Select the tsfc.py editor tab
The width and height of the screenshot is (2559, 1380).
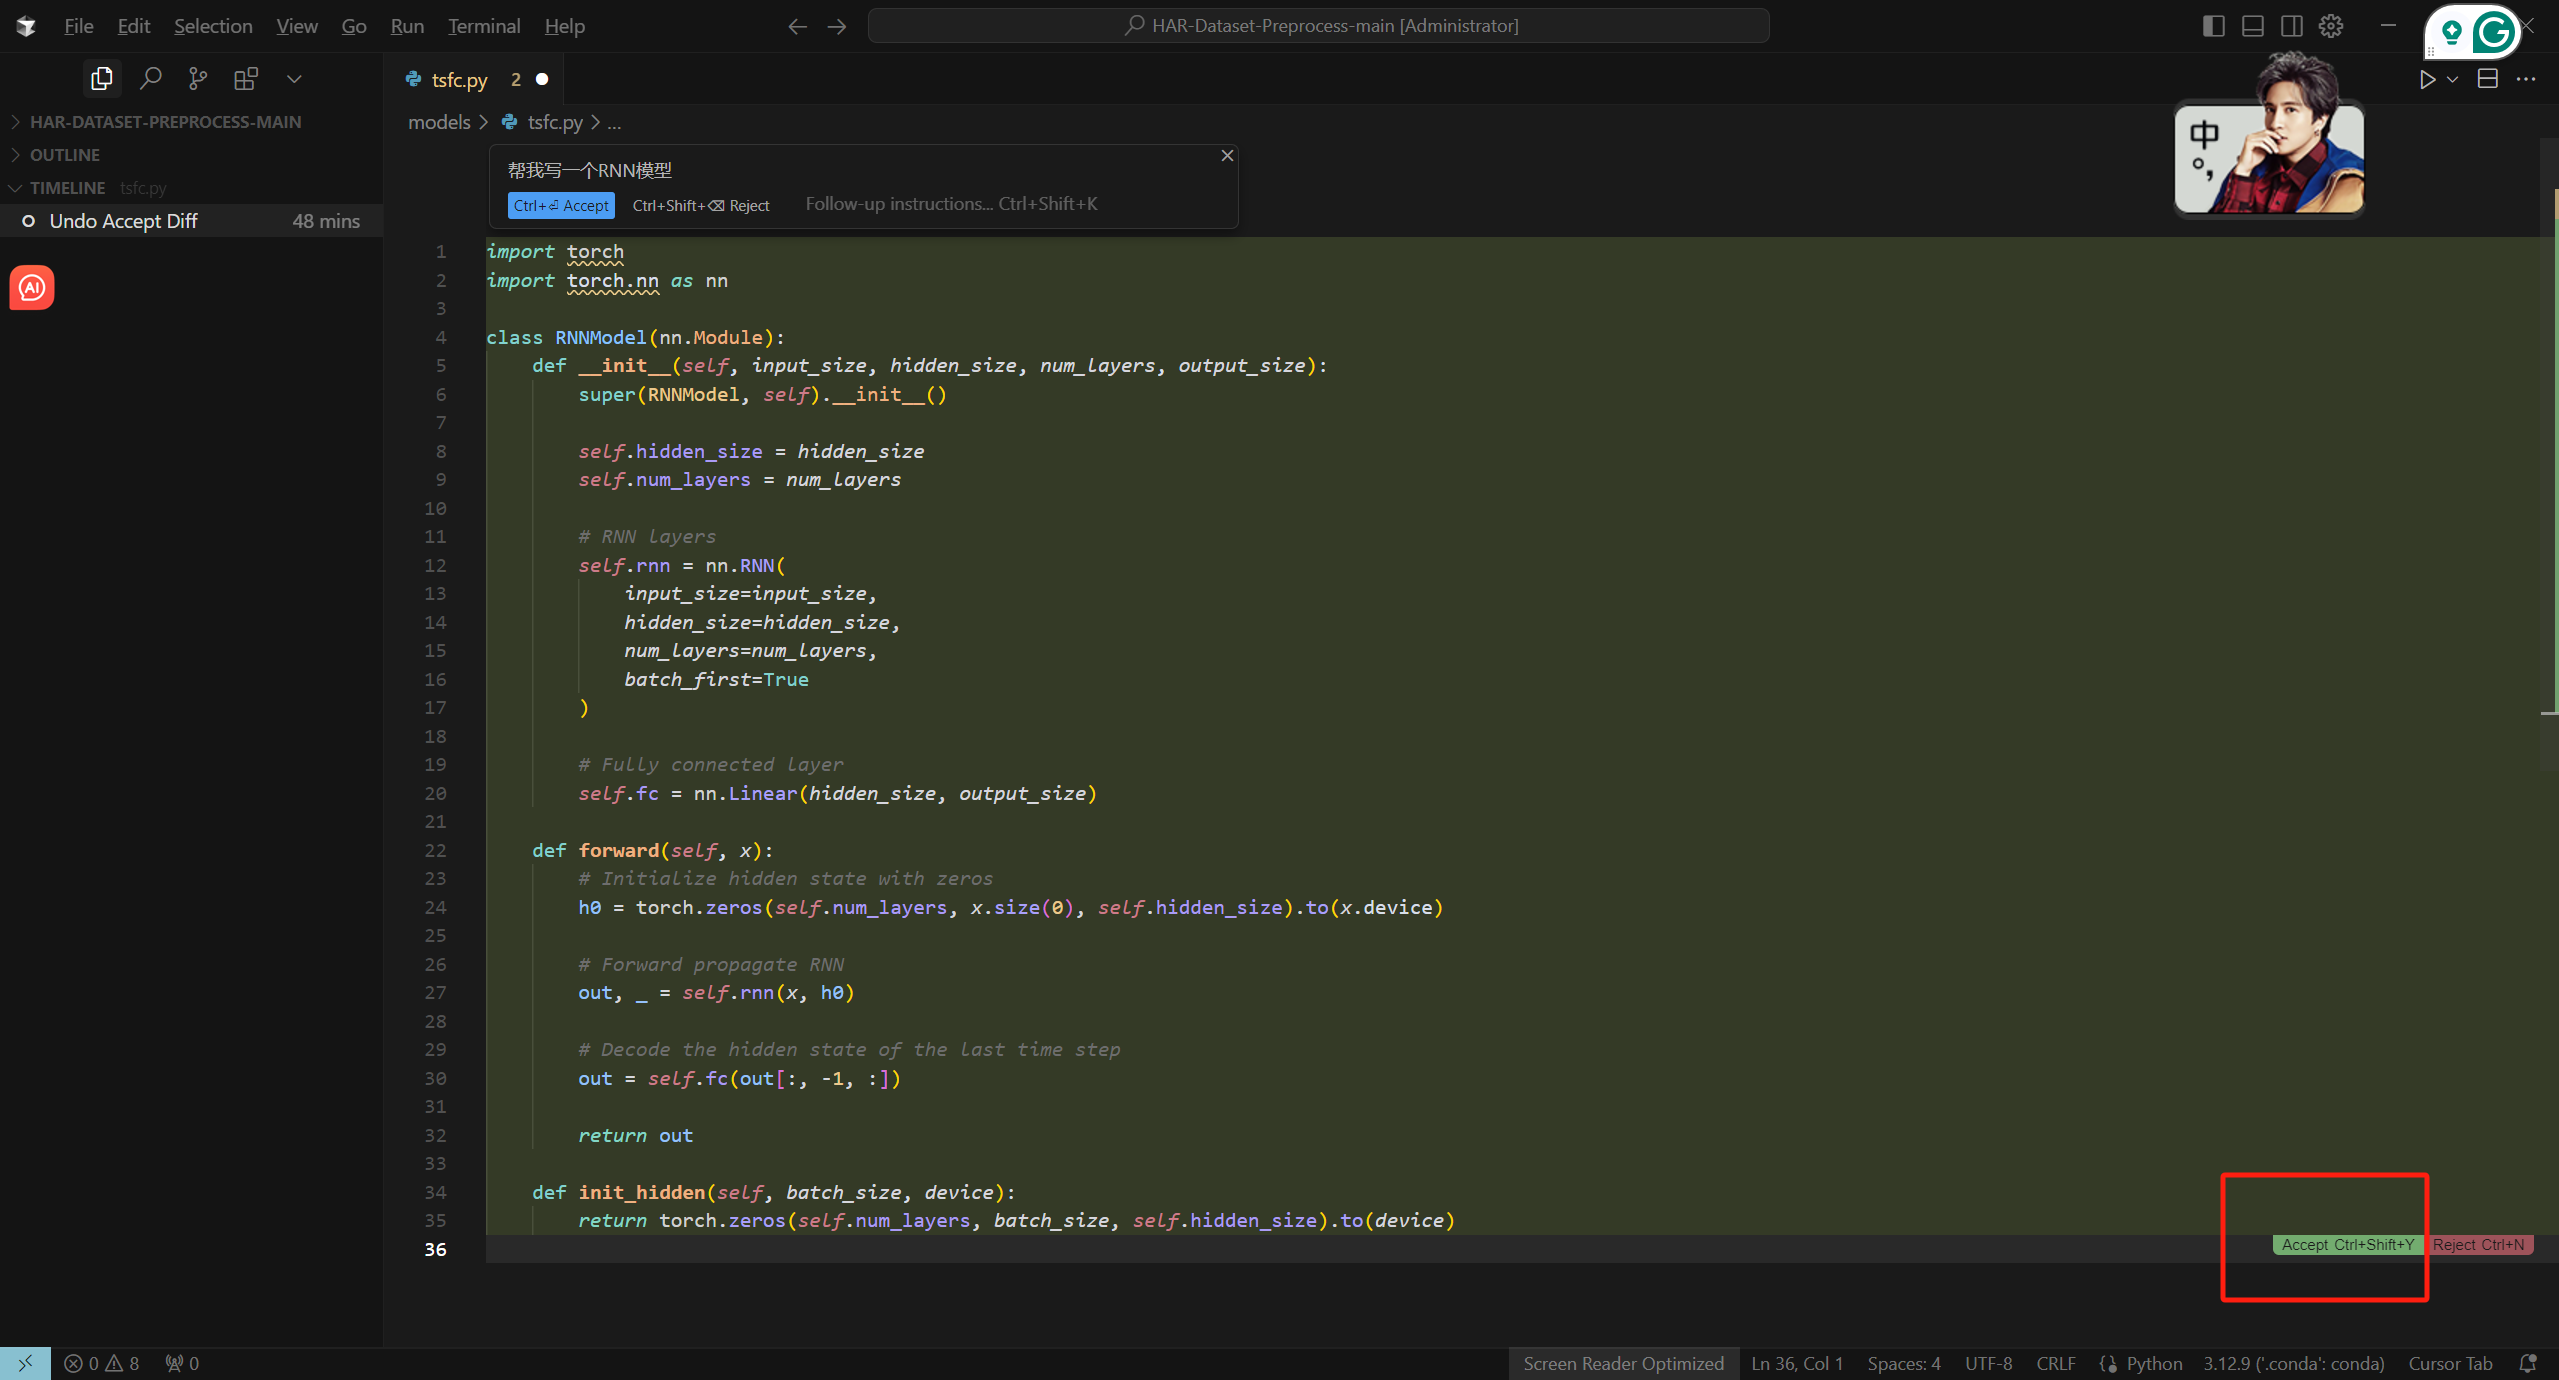(459, 80)
